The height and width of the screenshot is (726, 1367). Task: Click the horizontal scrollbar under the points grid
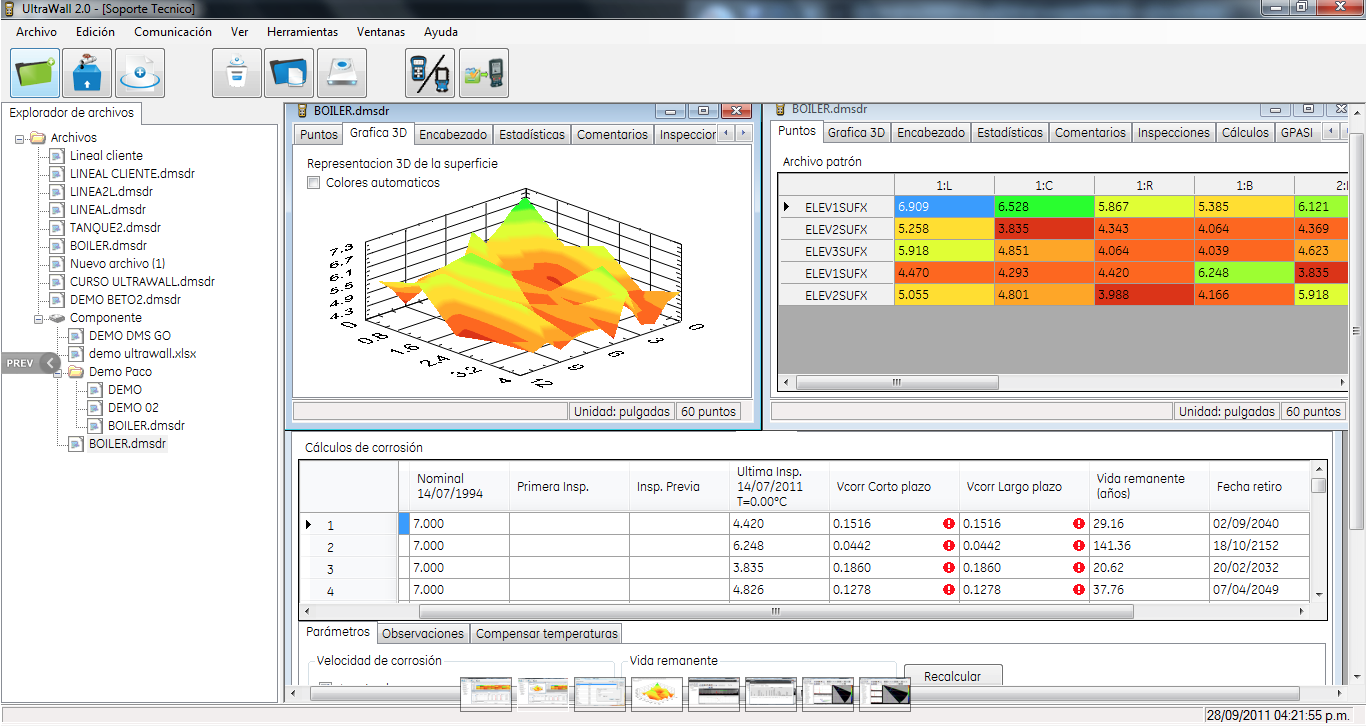(1062, 382)
